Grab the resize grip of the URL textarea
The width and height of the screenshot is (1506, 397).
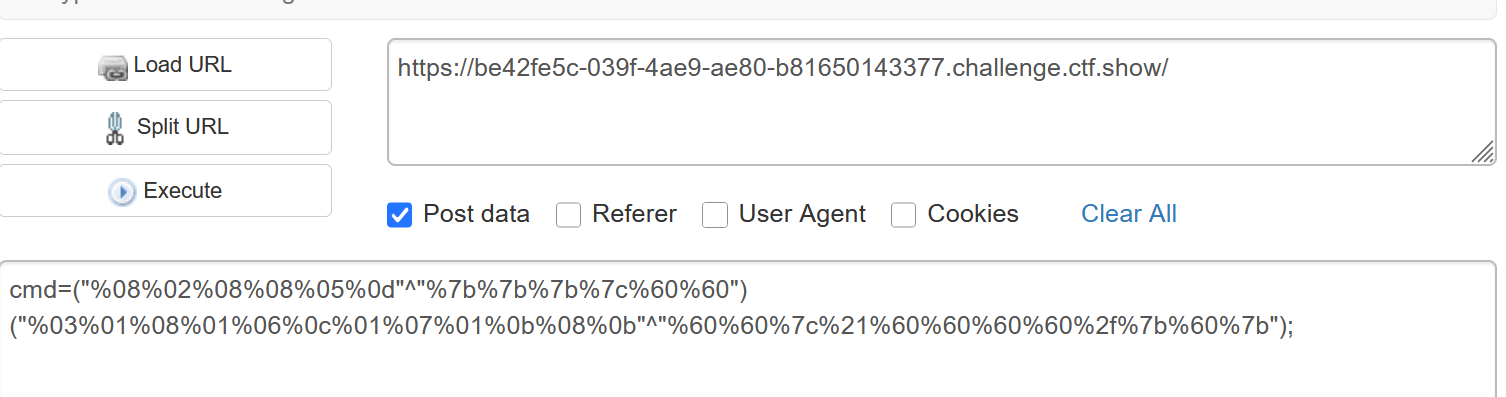point(1482,152)
